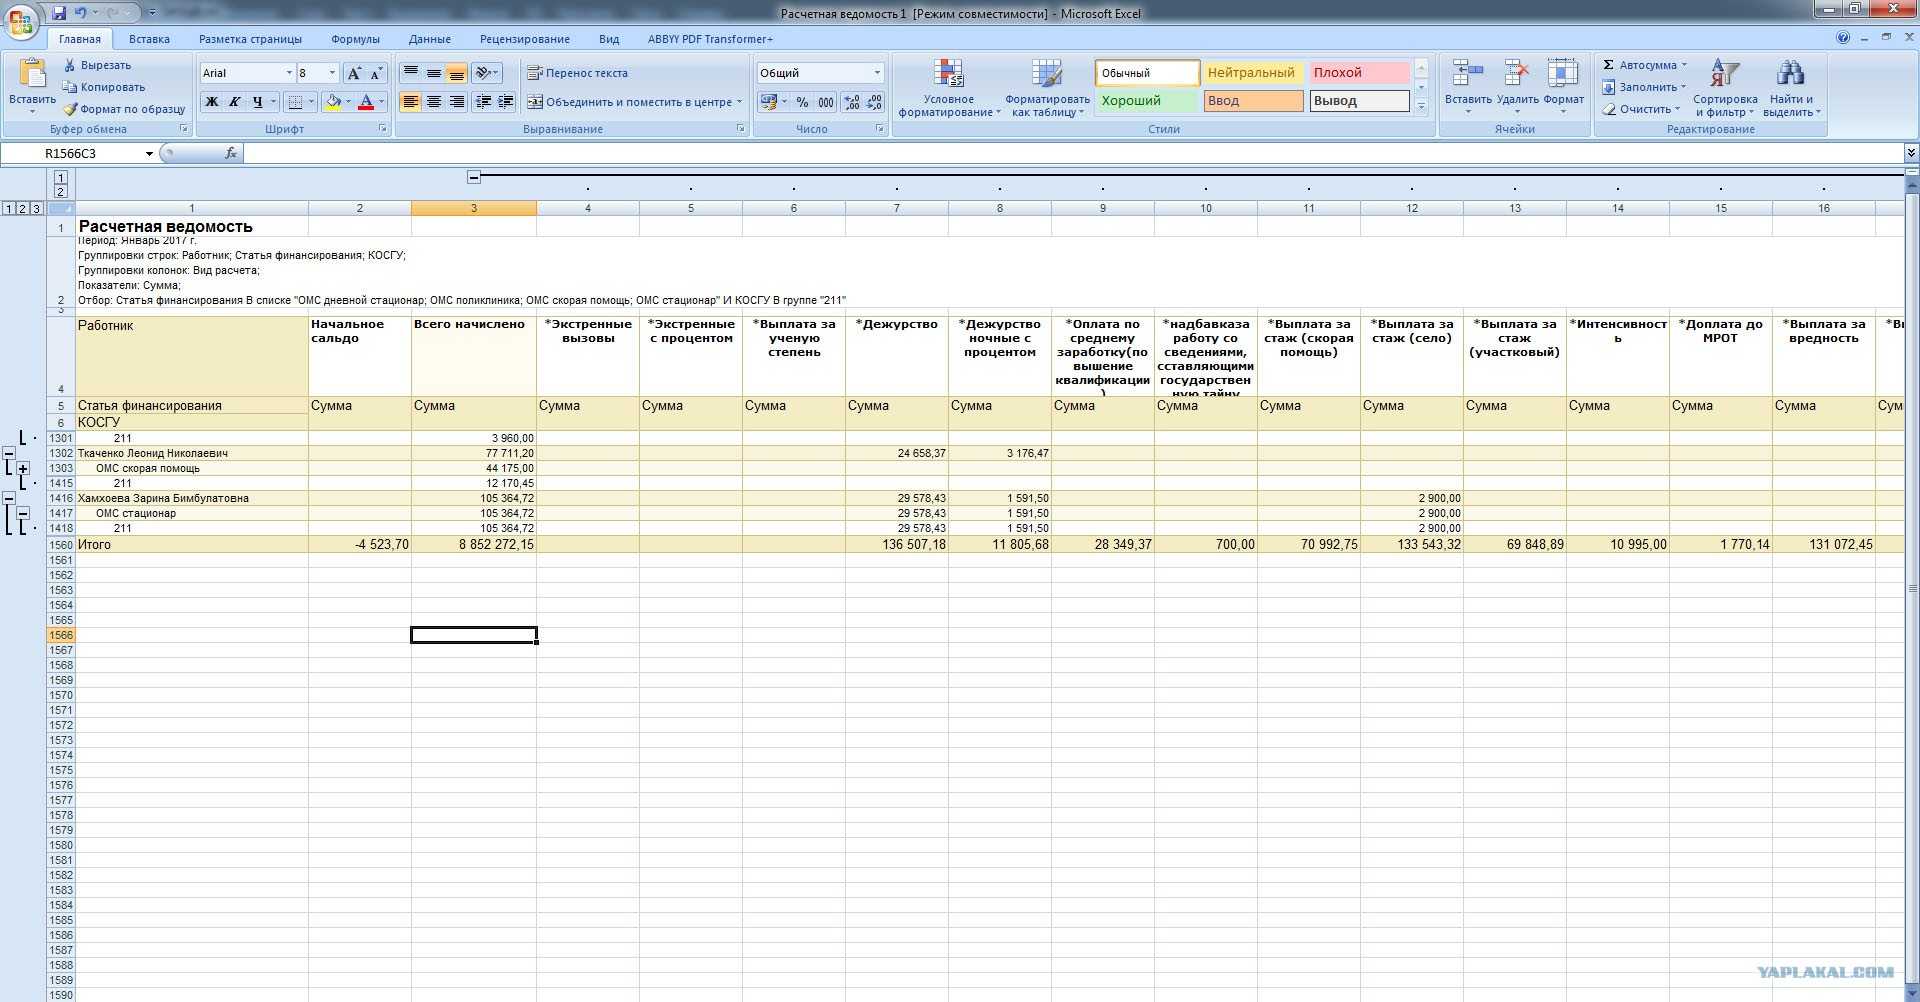Open the ABBYY PDF Transformer+ tab

coord(710,39)
